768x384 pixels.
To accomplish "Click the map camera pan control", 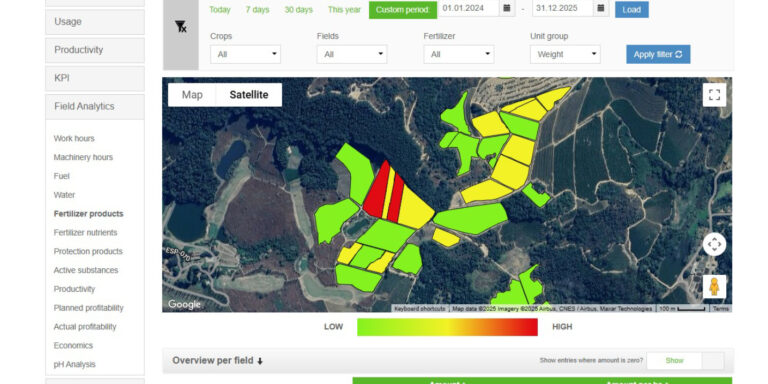I will coord(714,244).
